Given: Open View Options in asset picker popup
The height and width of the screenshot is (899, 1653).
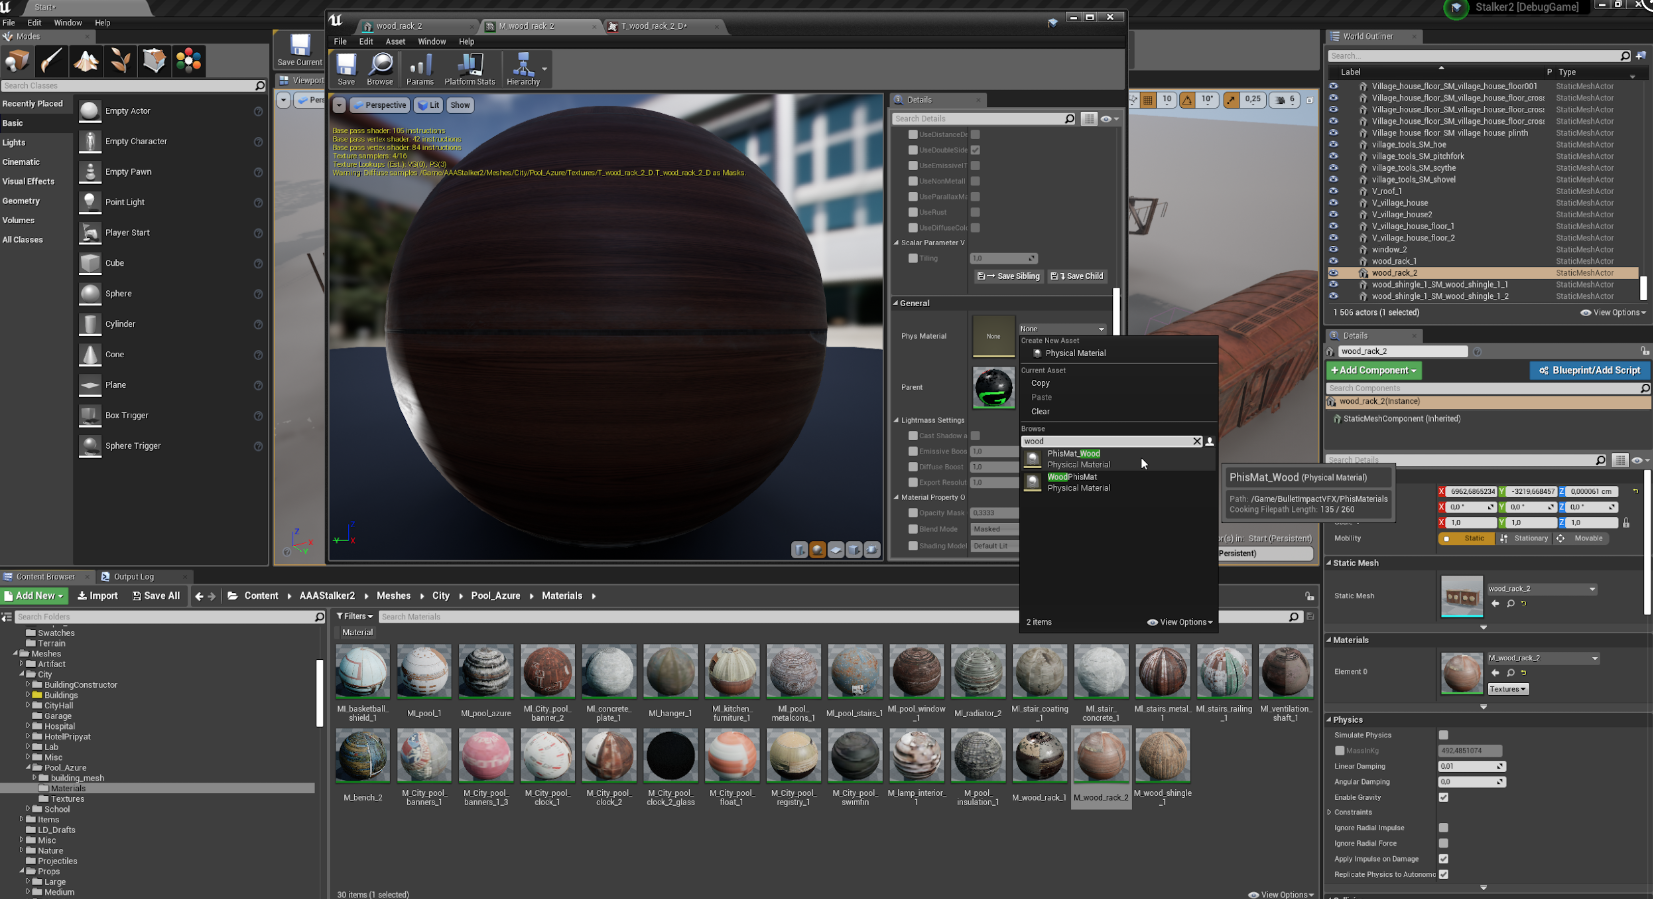Looking at the screenshot, I should tap(1180, 622).
